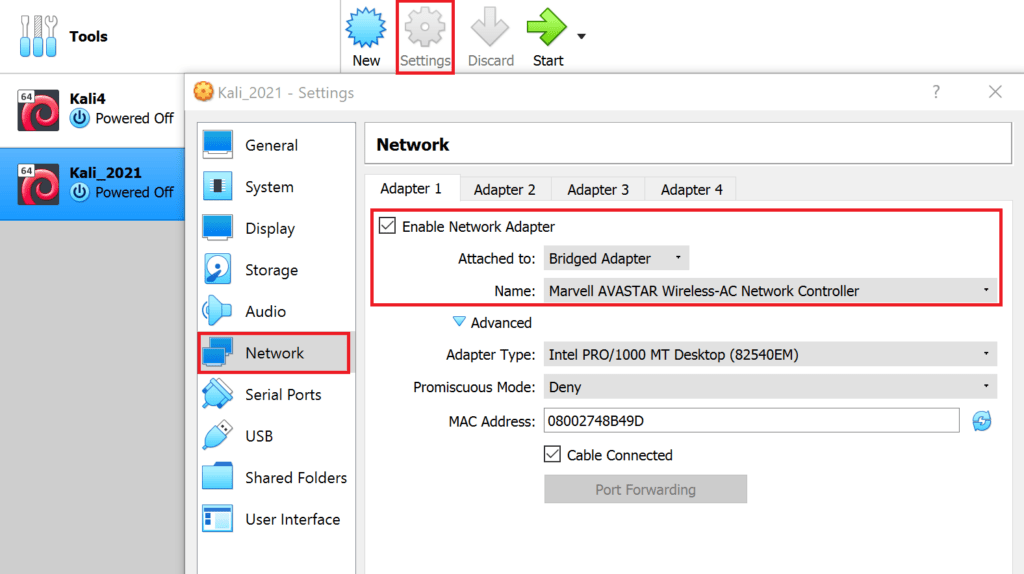Viewport: 1024px width, 574px height.
Task: Select the Display label in sidebar
Action: (270, 229)
